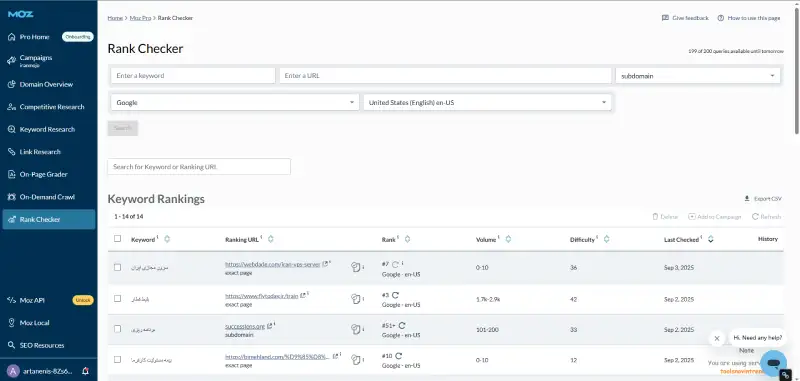Screen dimensions: 800x381
Task: Open Keyword Research tool
Action: coord(47,129)
